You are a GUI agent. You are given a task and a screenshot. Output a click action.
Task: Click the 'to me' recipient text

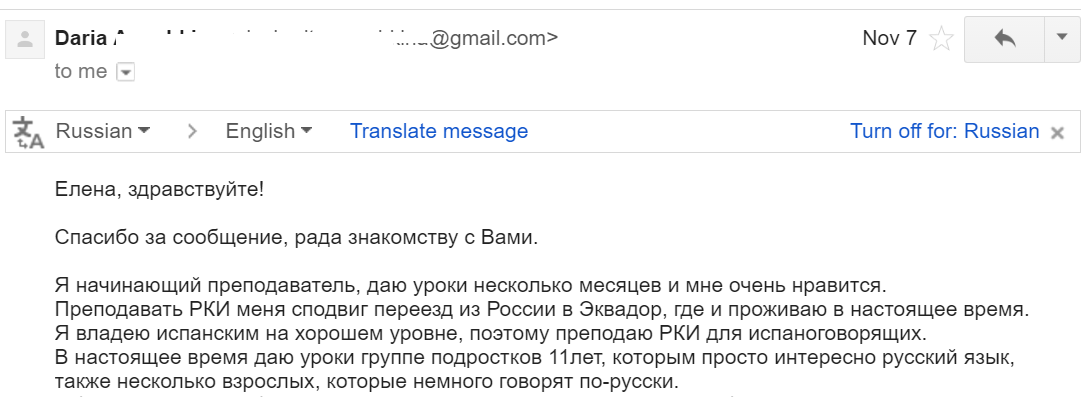click(81, 71)
